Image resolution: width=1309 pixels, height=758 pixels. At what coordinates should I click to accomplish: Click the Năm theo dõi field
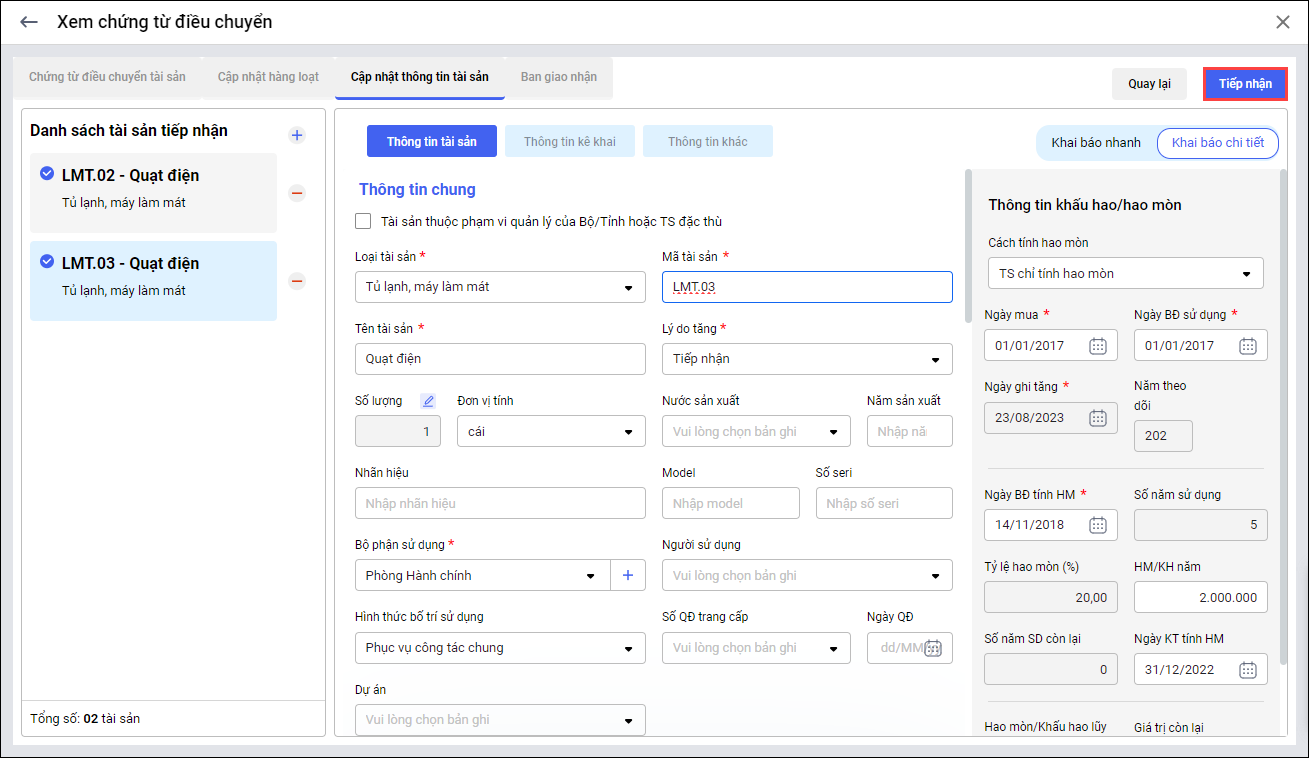pos(1163,436)
